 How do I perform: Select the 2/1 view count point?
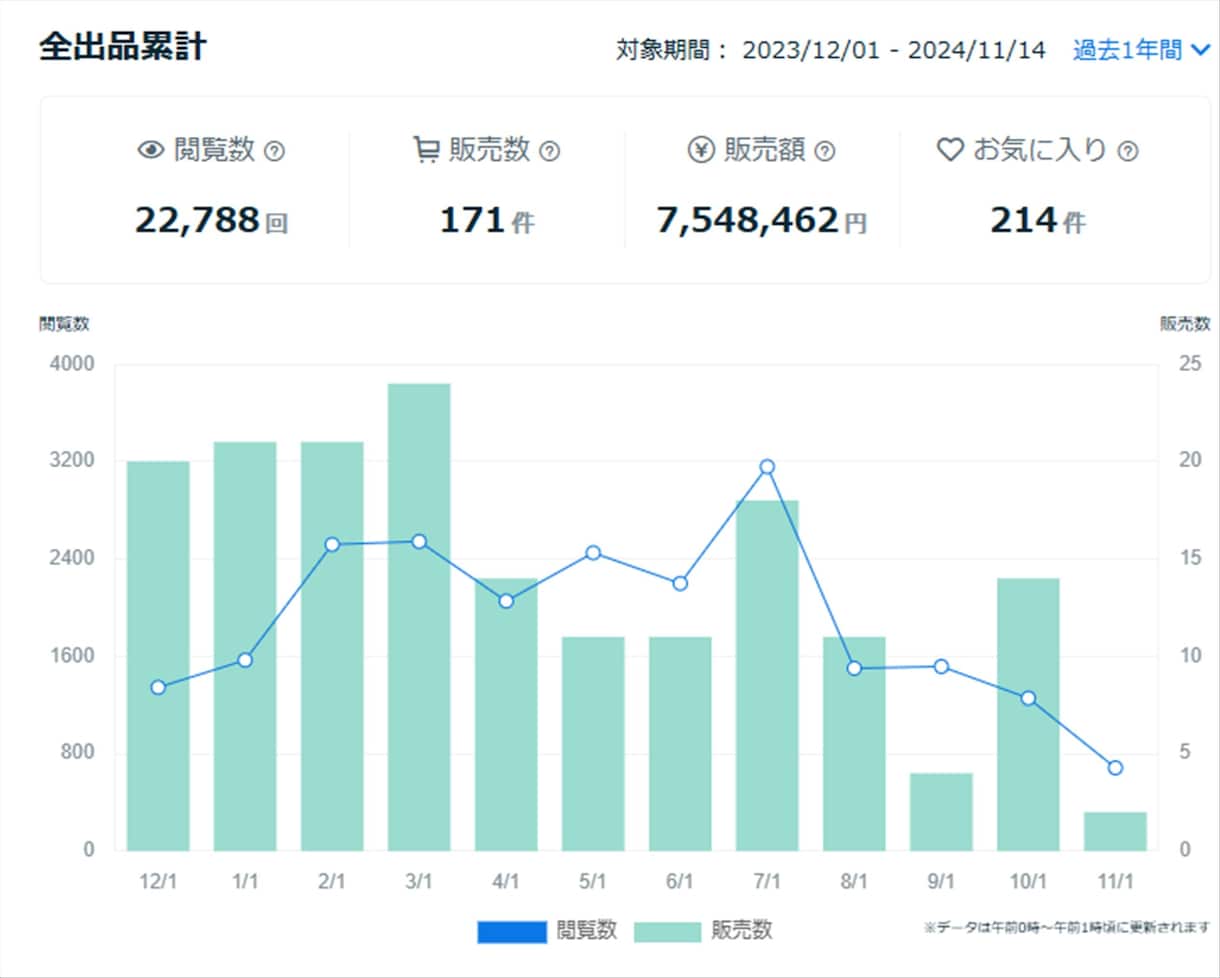pos(332,545)
